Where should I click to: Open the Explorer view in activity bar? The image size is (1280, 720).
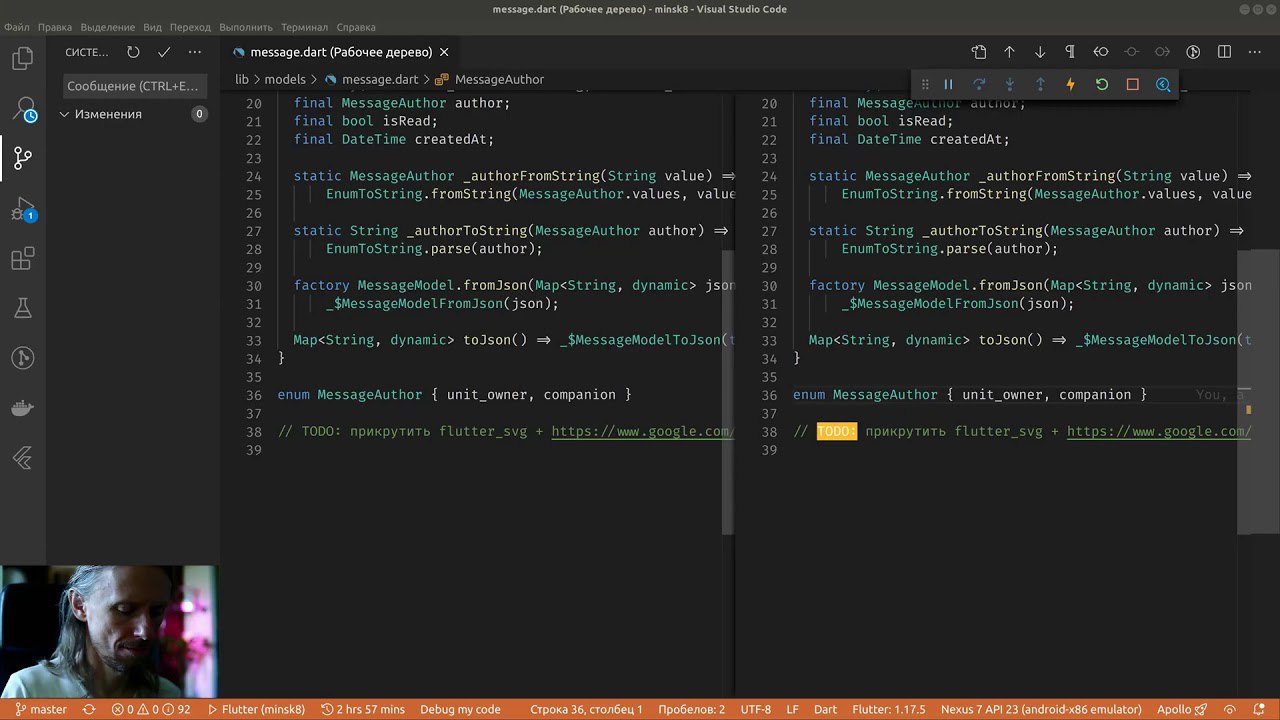(x=22, y=59)
